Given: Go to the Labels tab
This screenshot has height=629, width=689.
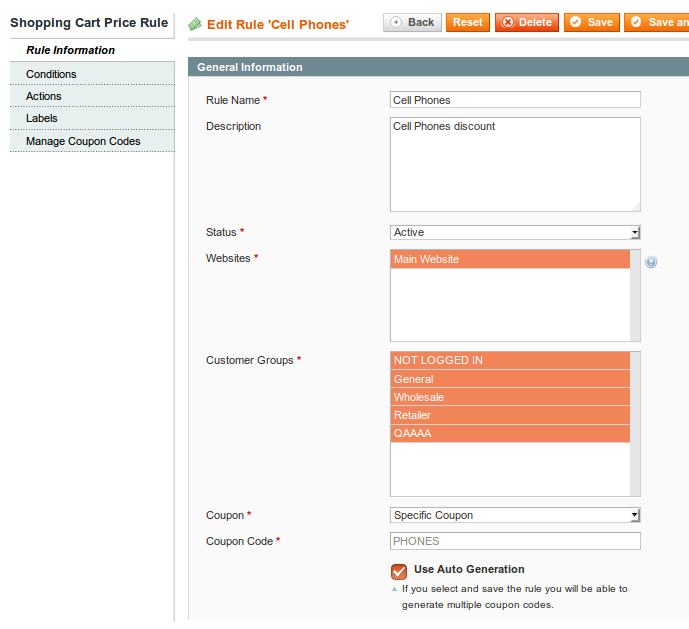Looking at the screenshot, I should coord(42,118).
